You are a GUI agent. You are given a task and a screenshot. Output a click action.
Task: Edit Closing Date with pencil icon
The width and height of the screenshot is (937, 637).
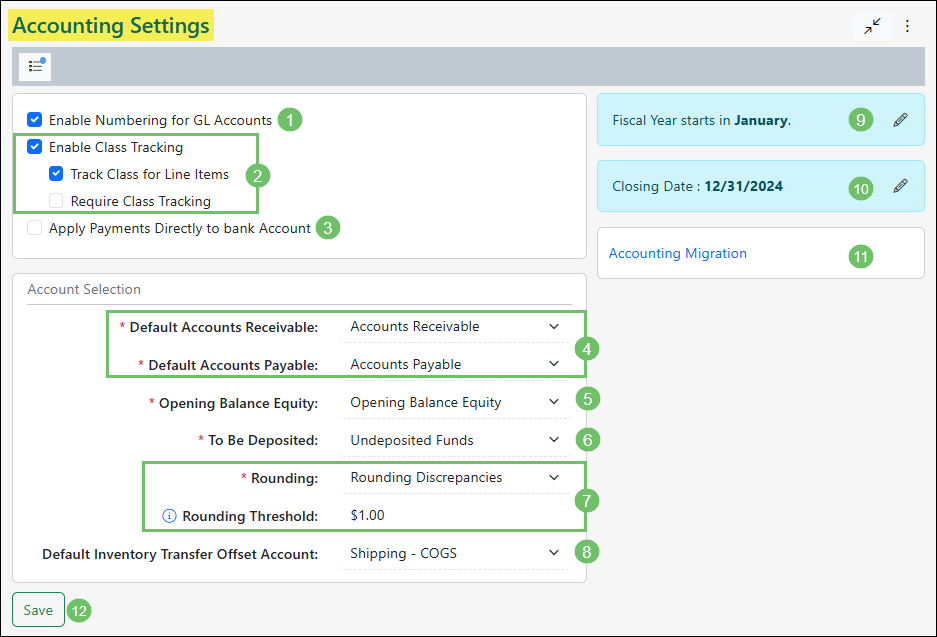click(901, 186)
